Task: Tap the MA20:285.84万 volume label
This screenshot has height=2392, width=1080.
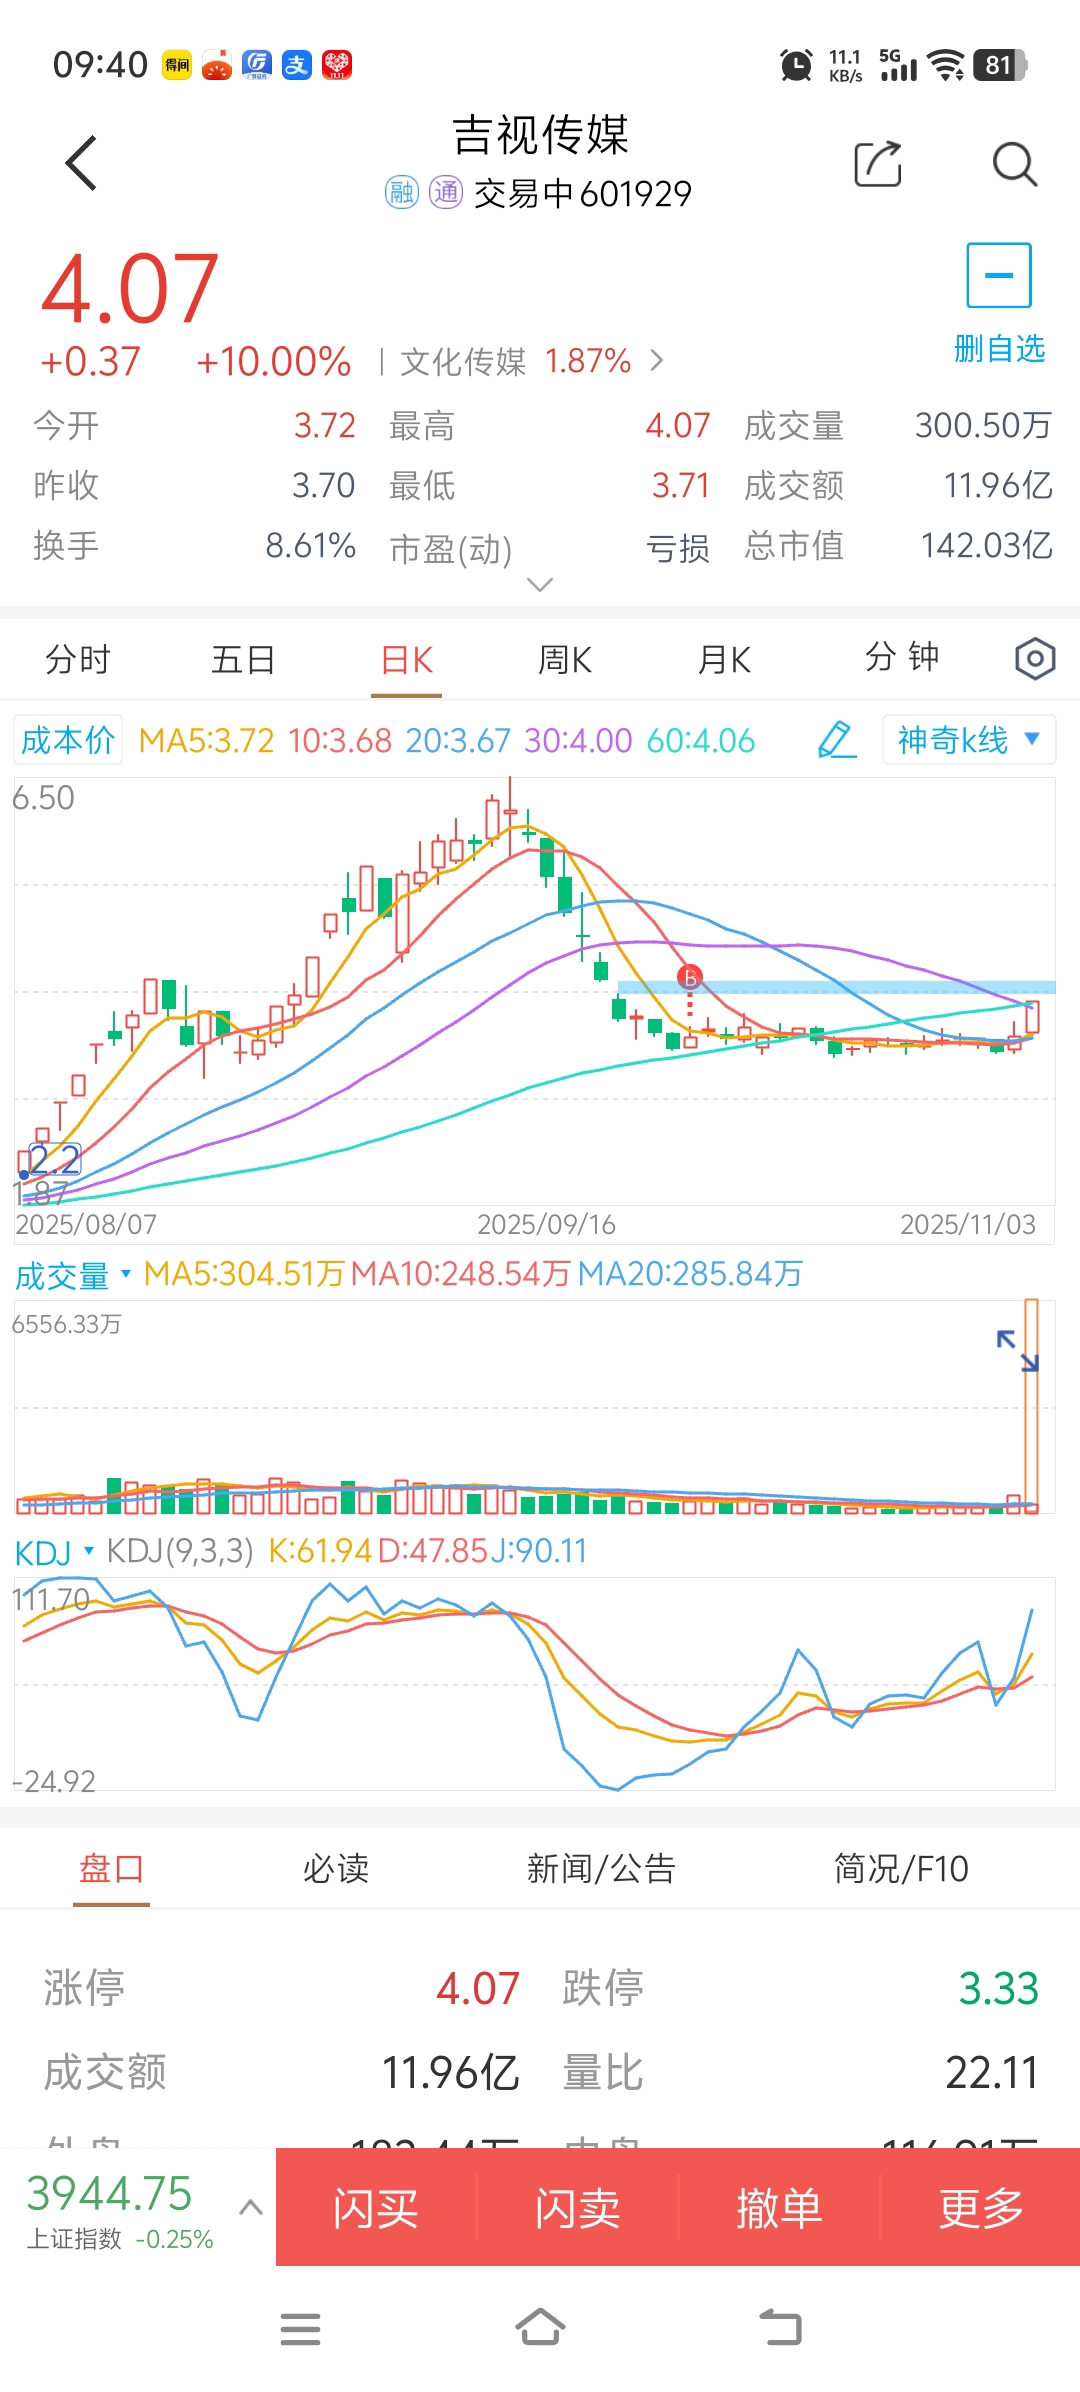Action: [x=691, y=1273]
